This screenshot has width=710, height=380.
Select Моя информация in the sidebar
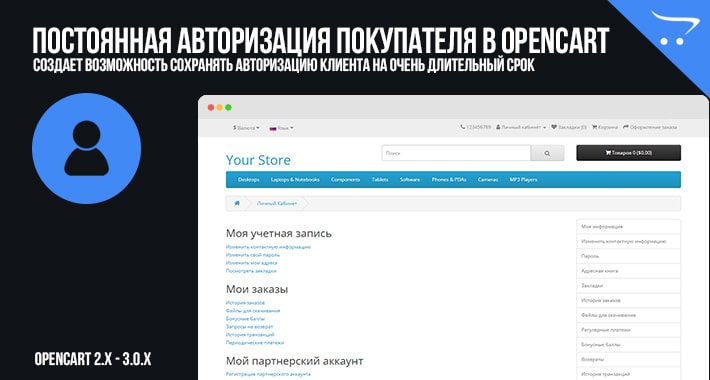[x=628, y=226]
